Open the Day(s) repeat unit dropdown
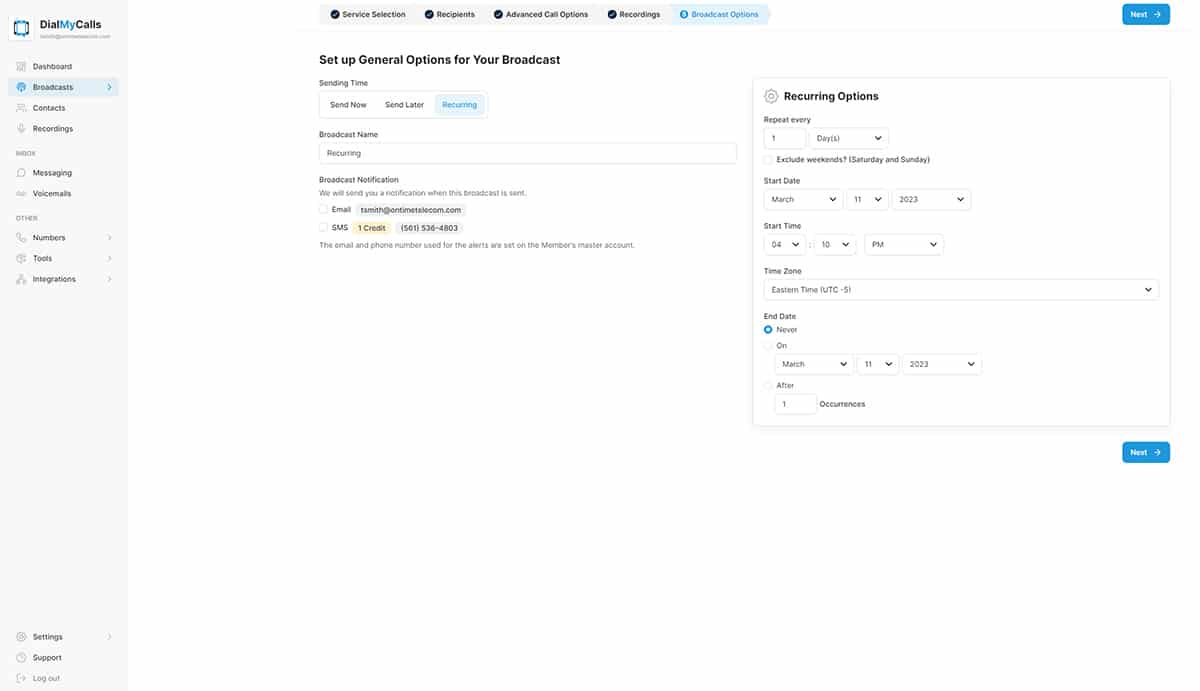The width and height of the screenshot is (1200, 691). tap(848, 139)
